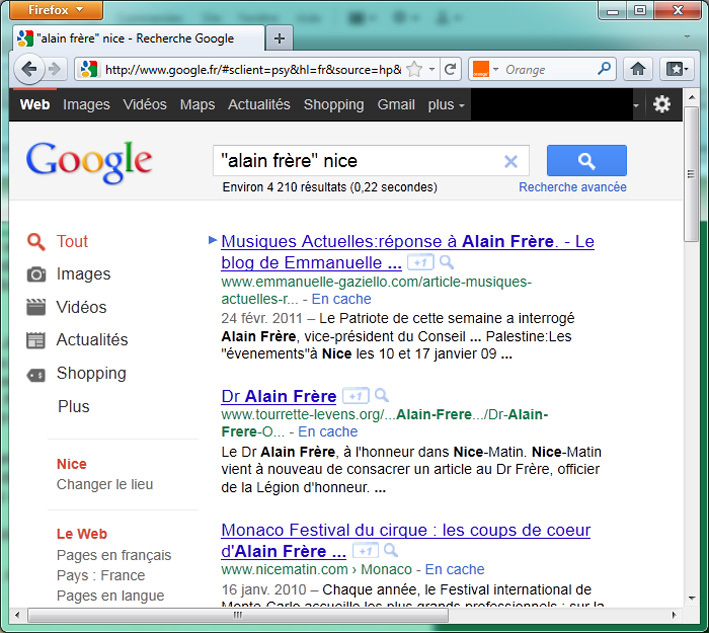This screenshot has width=709, height=633.
Task: Filter by Pays : France
Action: tap(101, 576)
